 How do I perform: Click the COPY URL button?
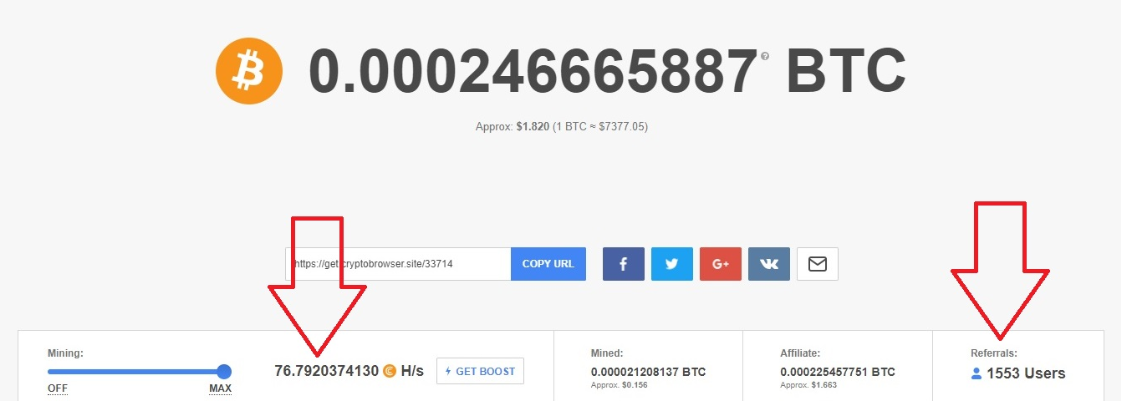click(548, 264)
